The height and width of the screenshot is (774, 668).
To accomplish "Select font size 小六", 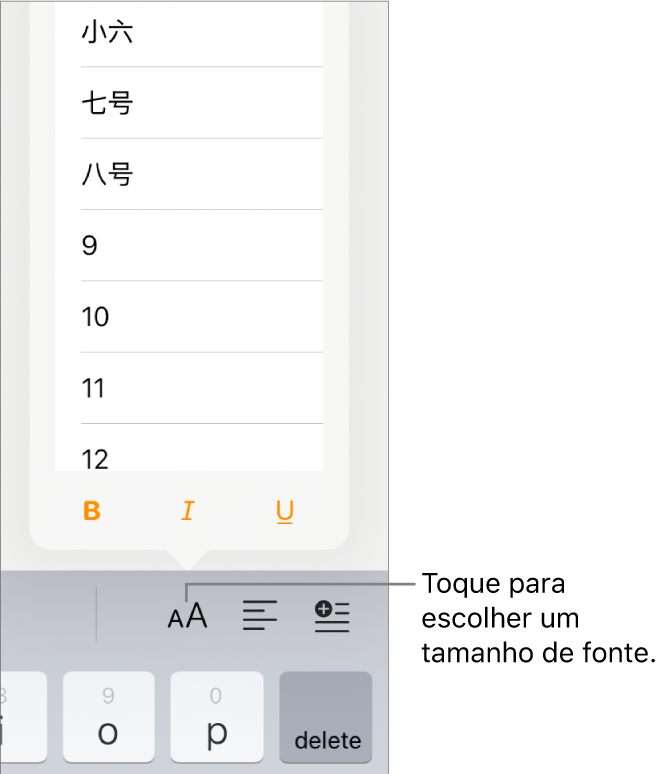I will (x=189, y=34).
